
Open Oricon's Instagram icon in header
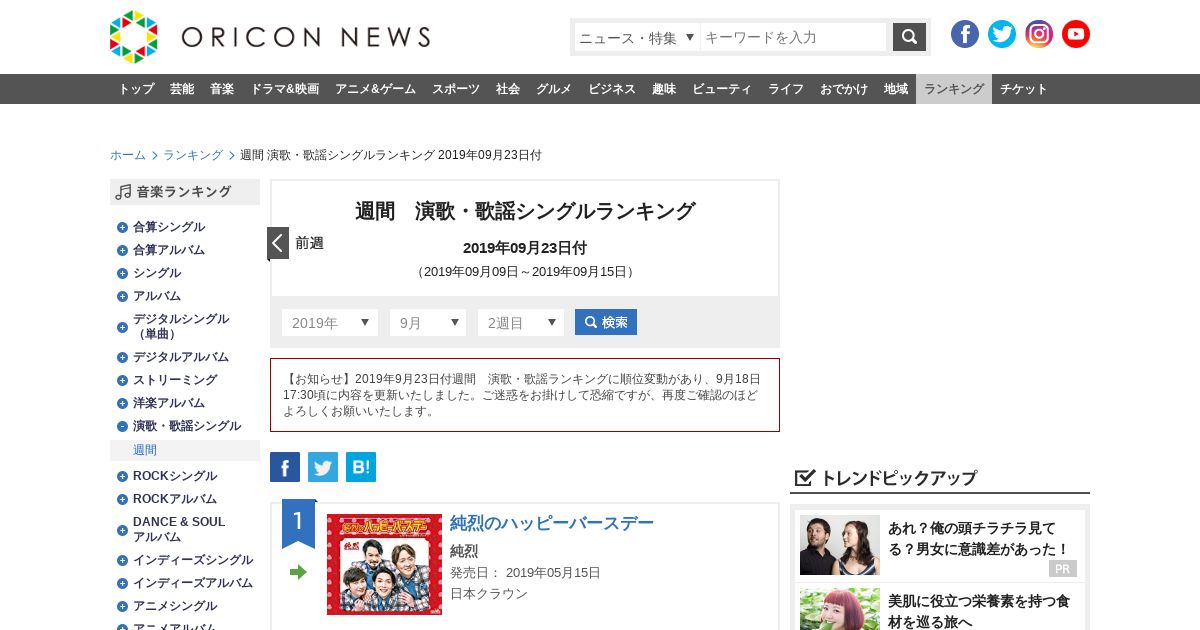coord(1039,34)
